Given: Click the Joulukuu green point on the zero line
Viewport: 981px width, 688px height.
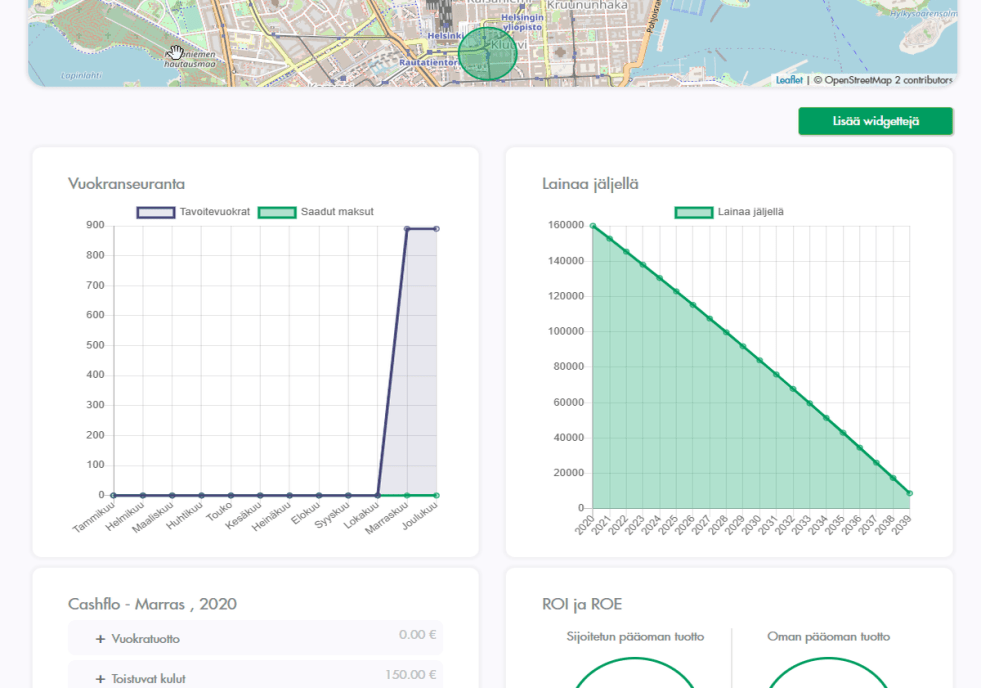Looking at the screenshot, I should point(436,495).
